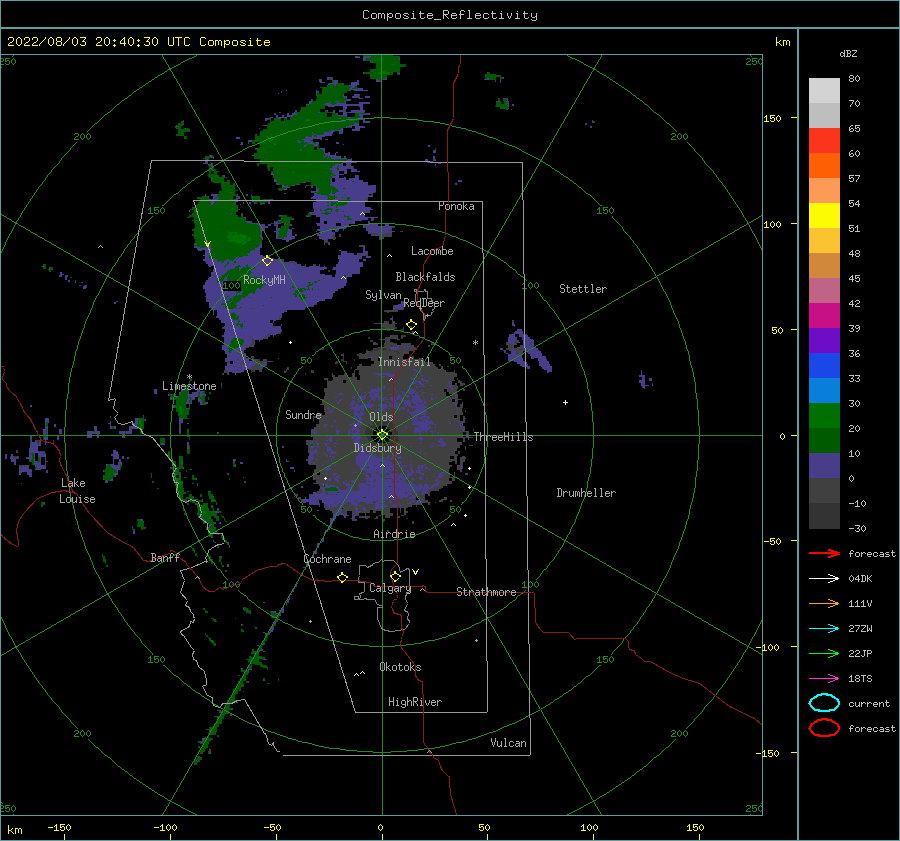Pick the magenta 39-42 dBZ color swatch

[x=824, y=316]
